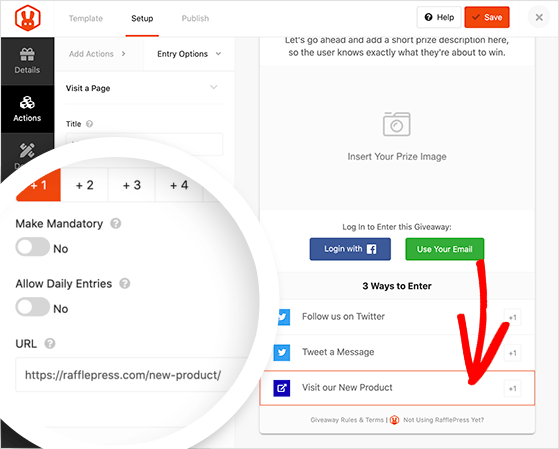Enable the Allow Daily Entries switch
Viewport: 559px width, 449px height.
tap(32, 307)
